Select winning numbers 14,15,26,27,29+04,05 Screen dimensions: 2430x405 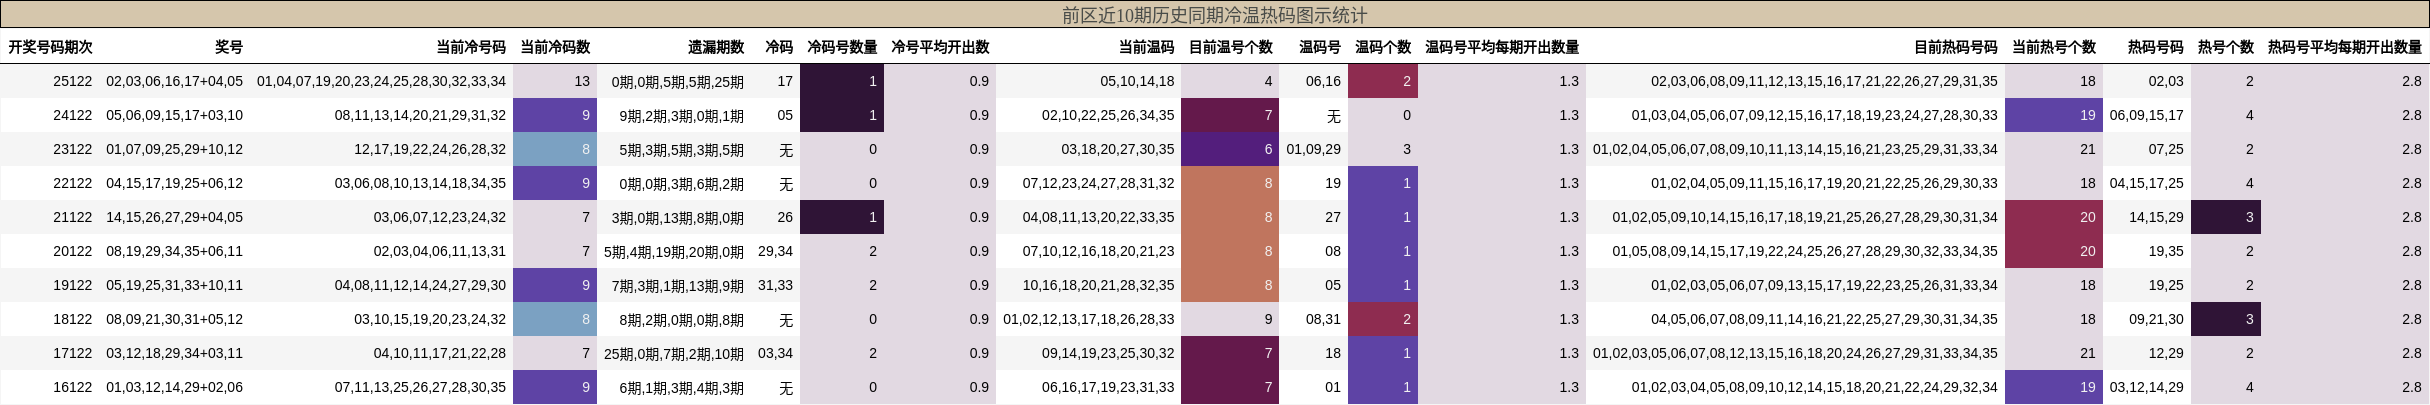[175, 217]
